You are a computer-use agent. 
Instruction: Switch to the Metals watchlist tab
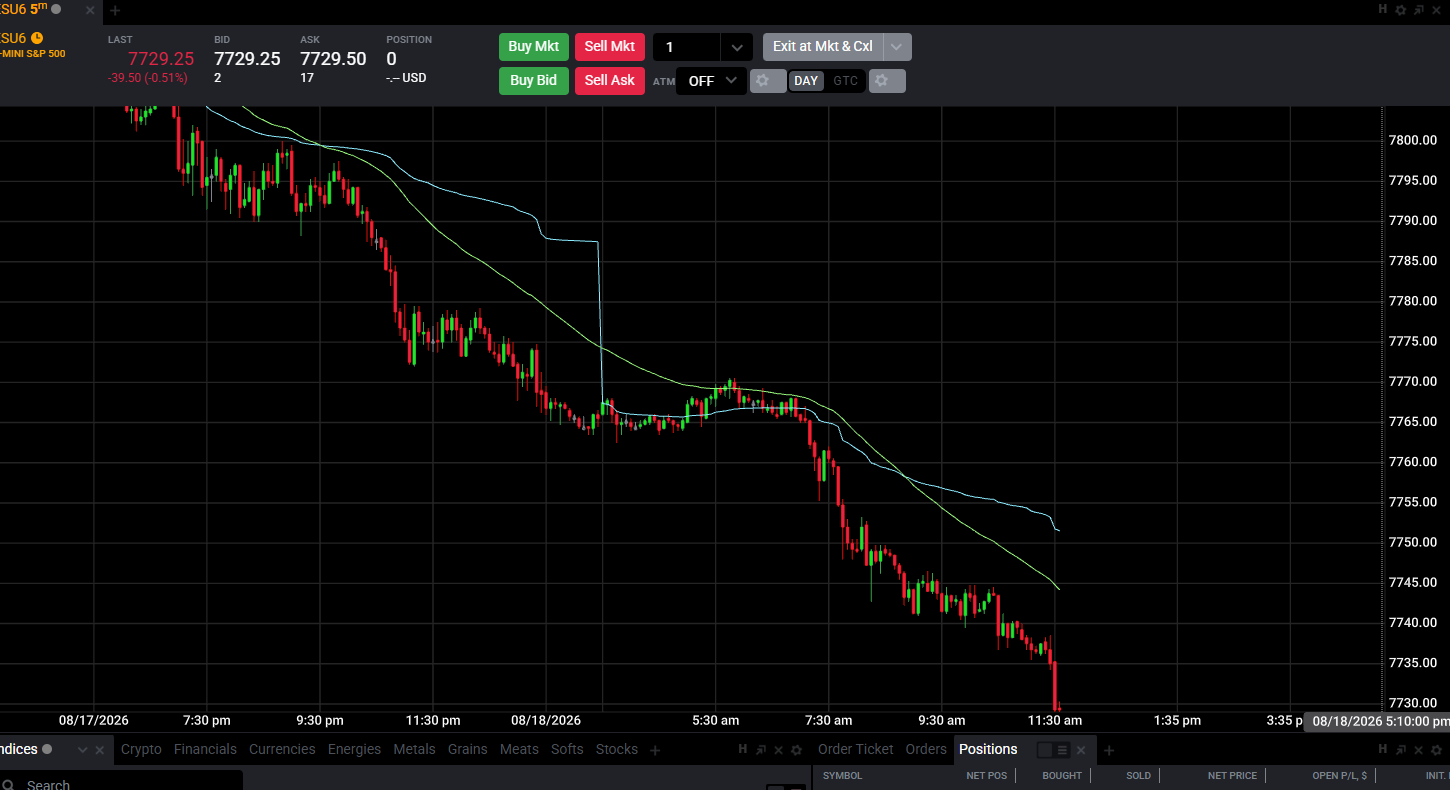[x=414, y=749]
